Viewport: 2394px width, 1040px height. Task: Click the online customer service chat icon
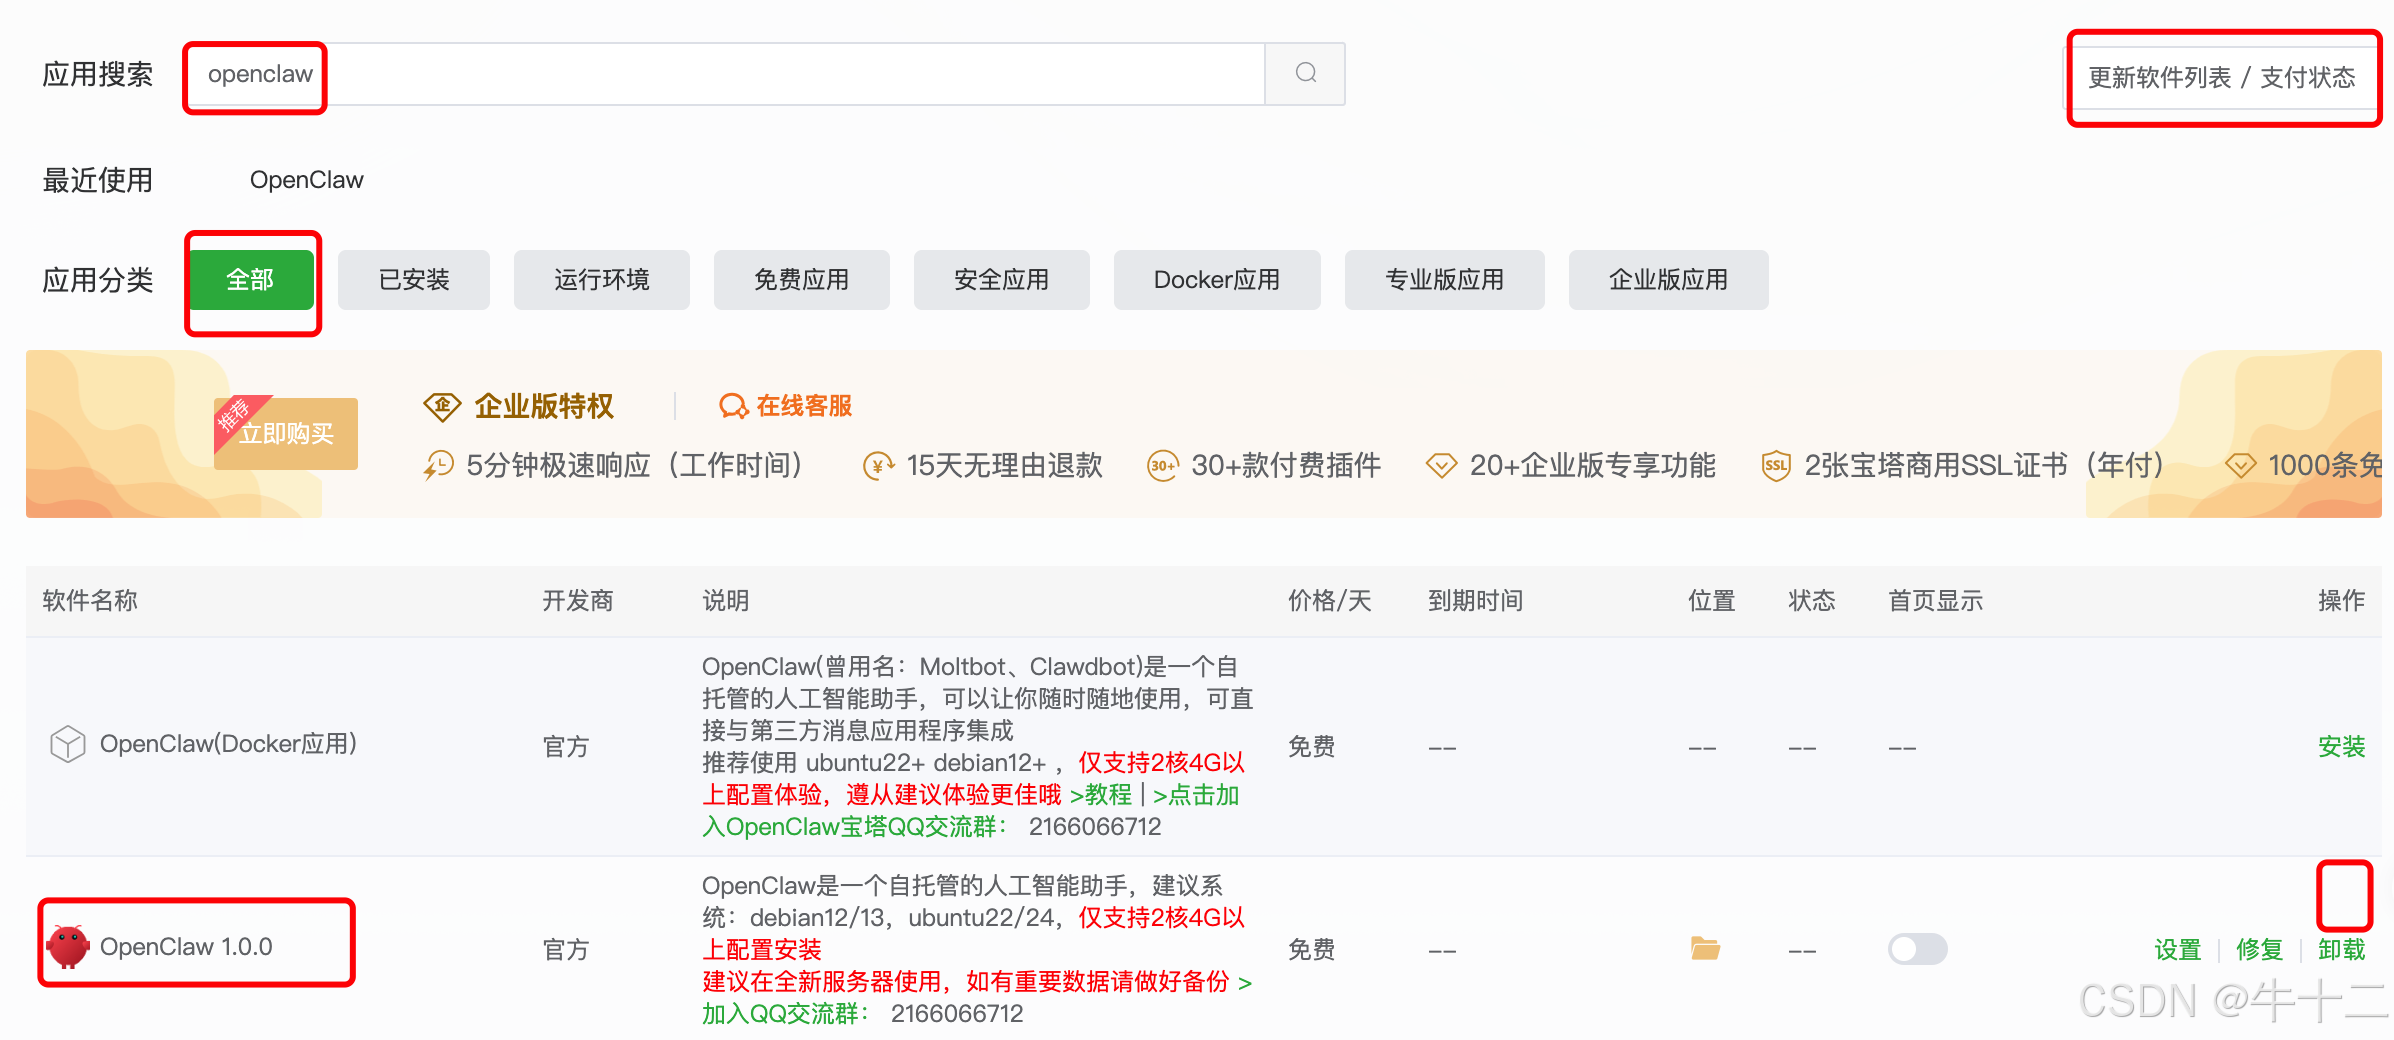pyautogui.click(x=733, y=406)
